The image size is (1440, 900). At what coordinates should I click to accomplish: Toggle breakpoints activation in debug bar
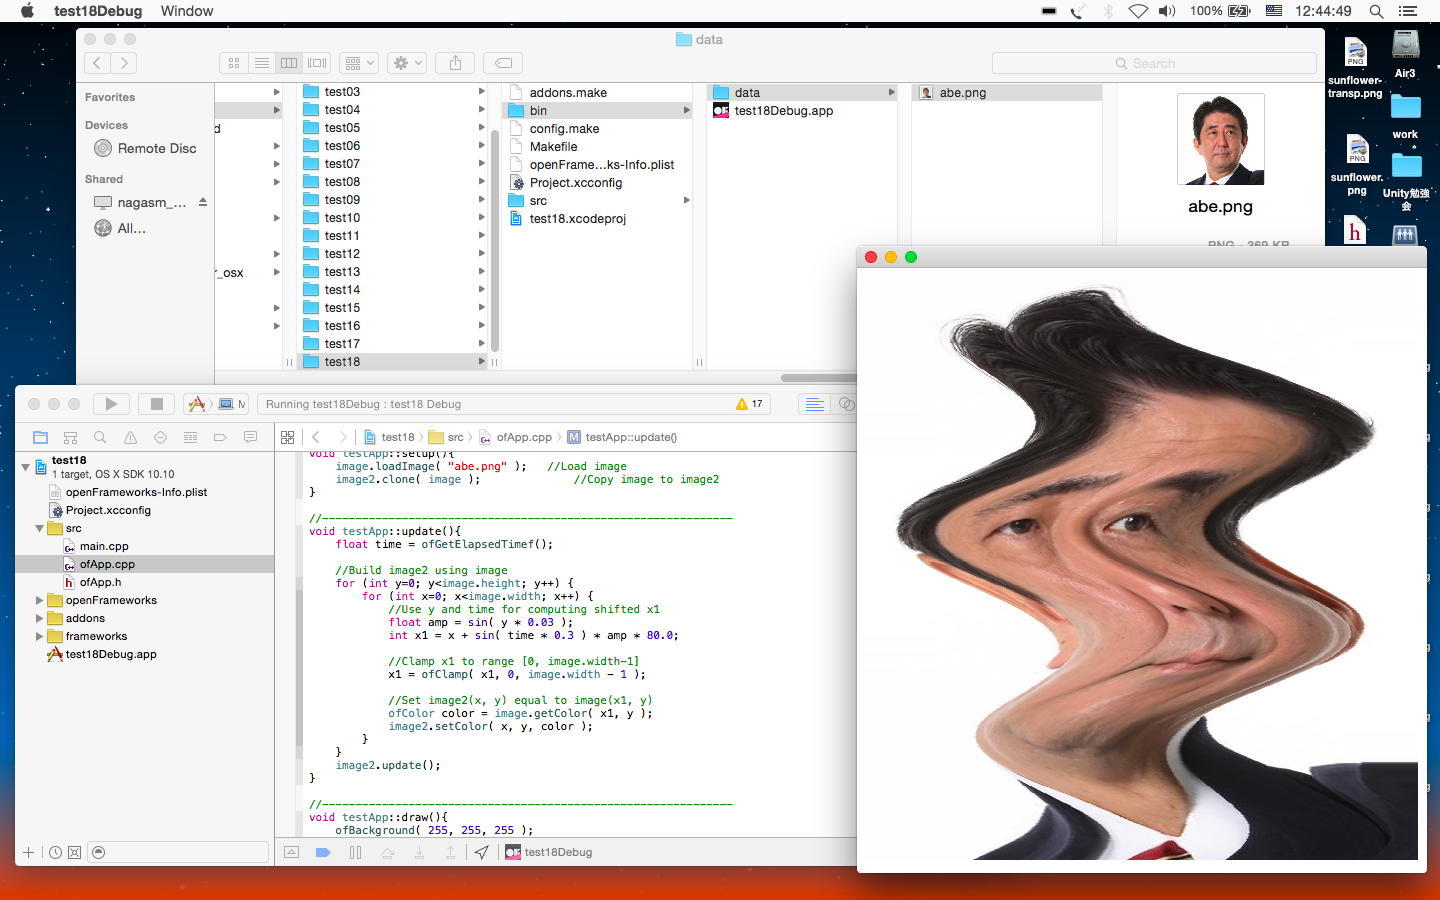pyautogui.click(x=323, y=852)
